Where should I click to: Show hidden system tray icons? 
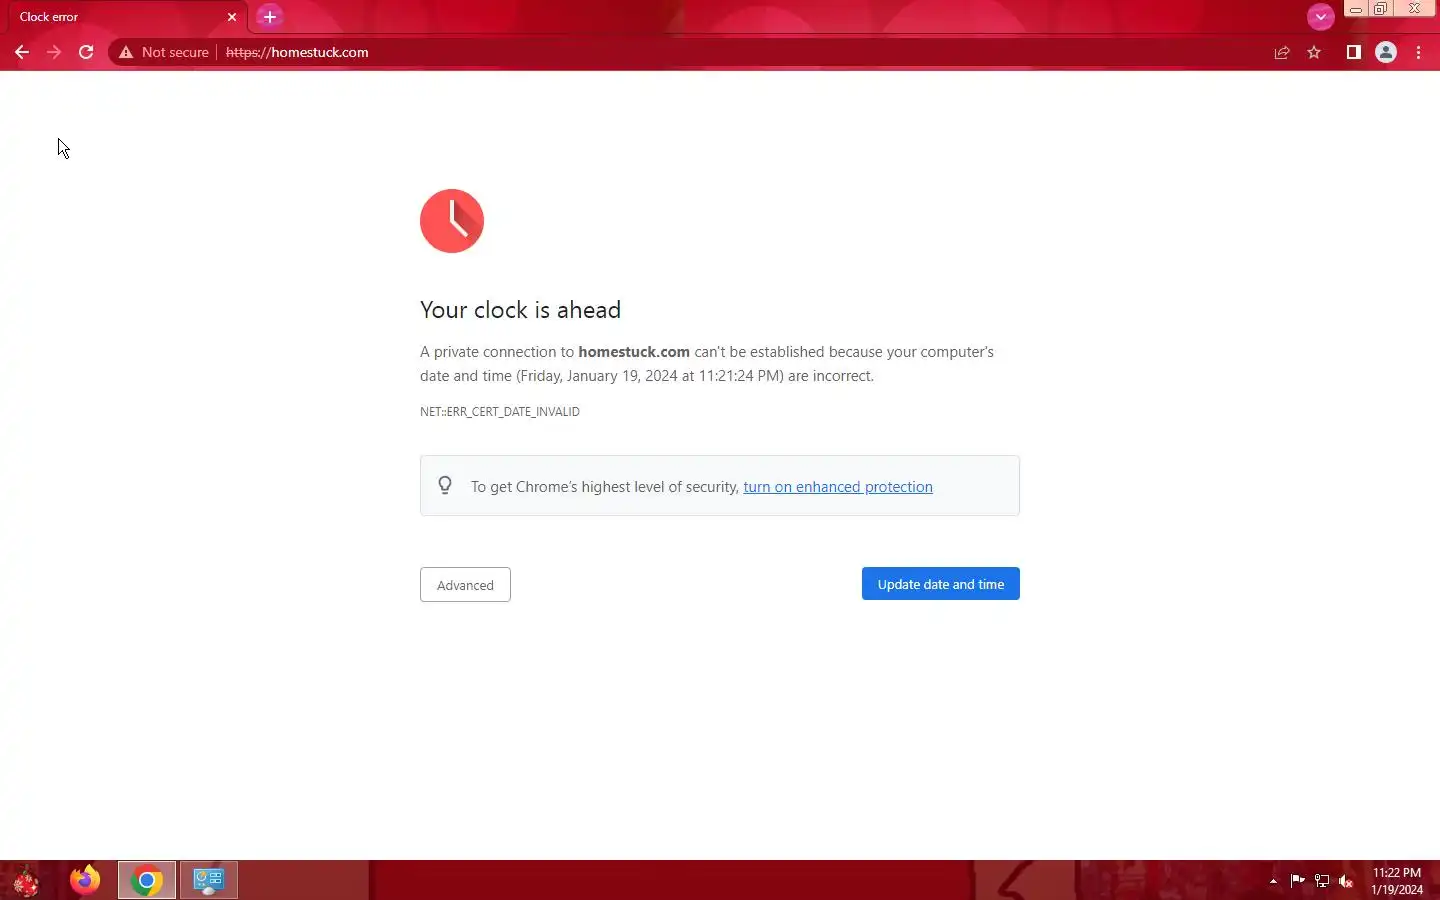tap(1273, 881)
